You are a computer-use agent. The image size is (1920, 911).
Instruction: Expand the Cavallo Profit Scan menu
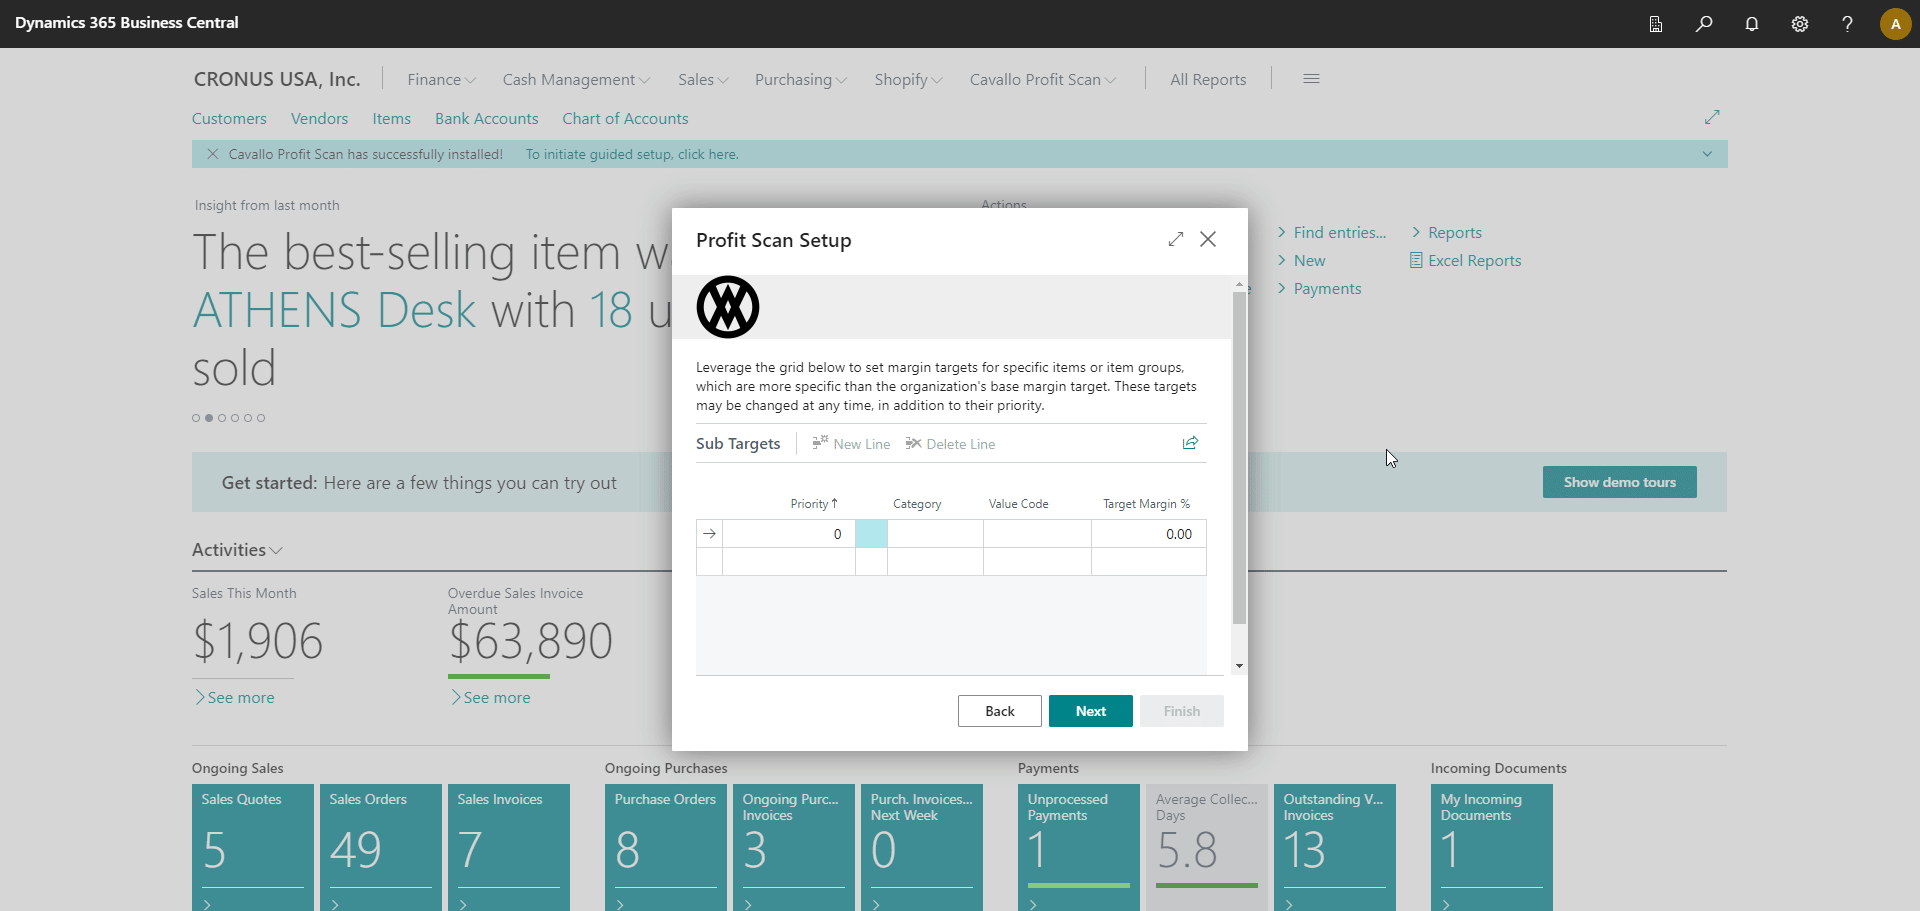(x=1042, y=80)
